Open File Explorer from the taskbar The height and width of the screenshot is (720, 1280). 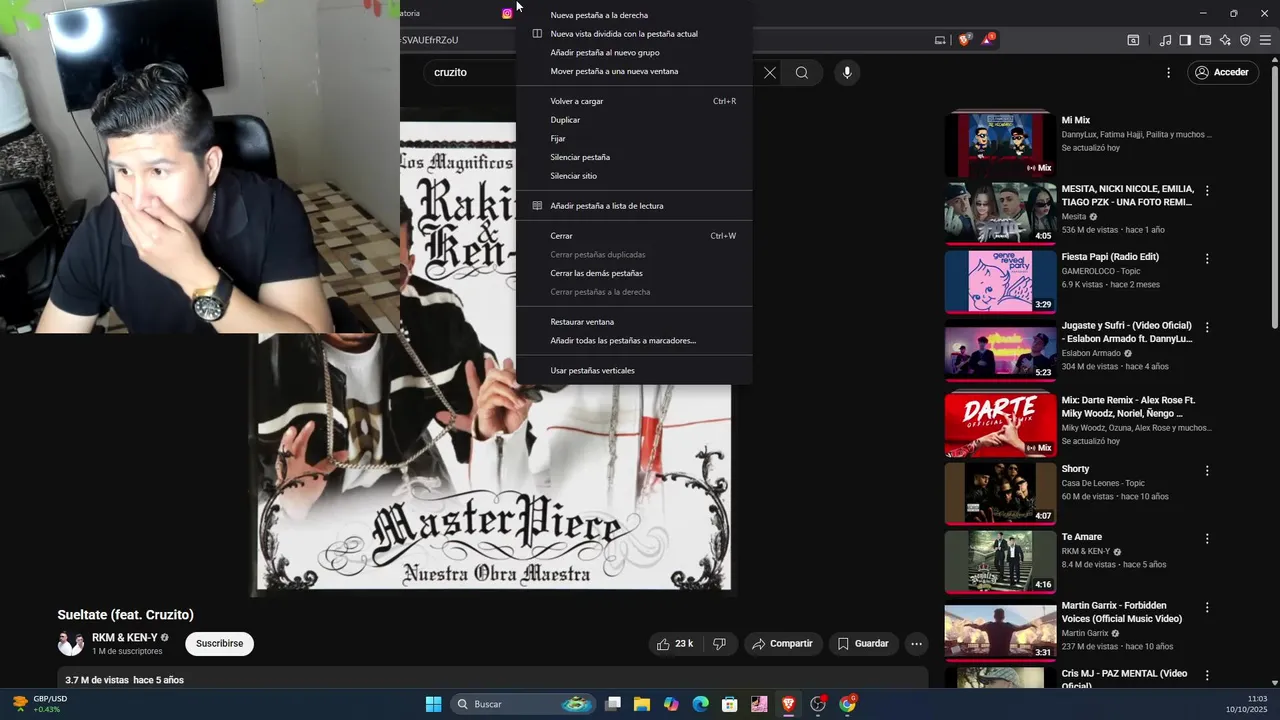click(642, 704)
